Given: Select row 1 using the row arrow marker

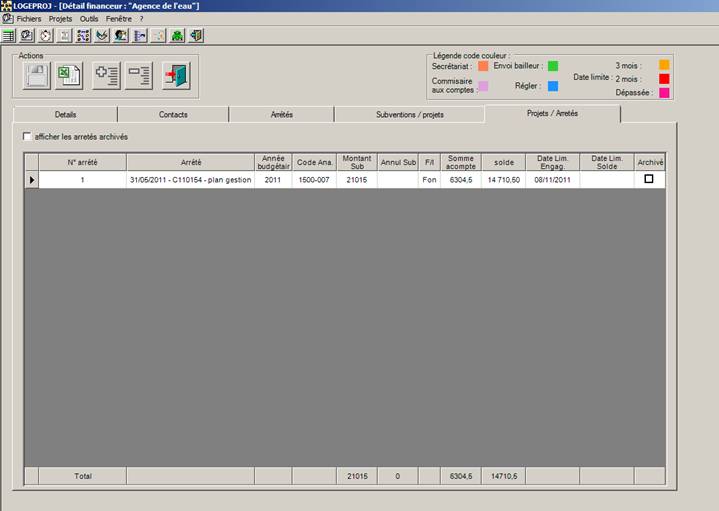Looking at the screenshot, I should click(x=31, y=180).
